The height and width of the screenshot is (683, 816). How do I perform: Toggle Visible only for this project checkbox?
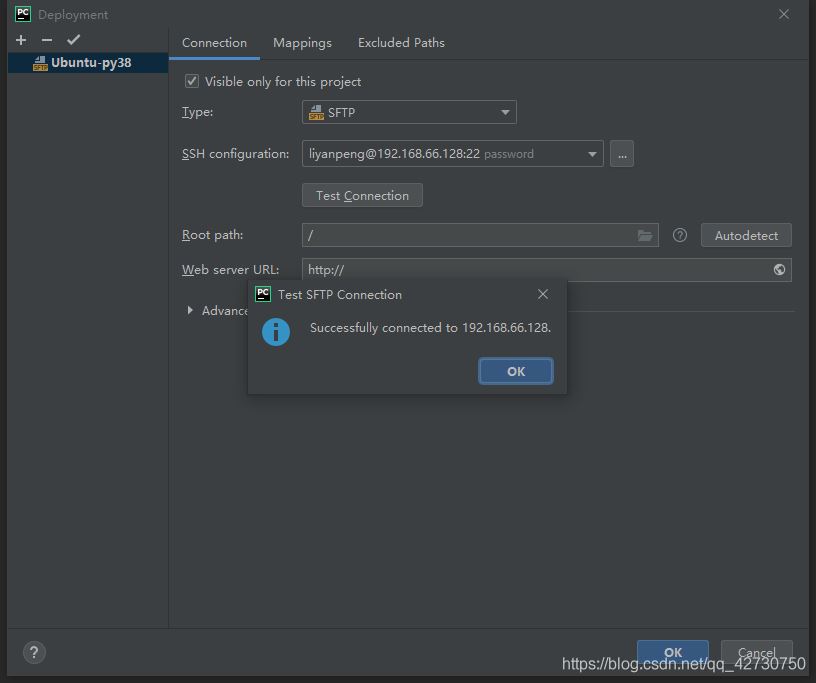pyautogui.click(x=192, y=82)
